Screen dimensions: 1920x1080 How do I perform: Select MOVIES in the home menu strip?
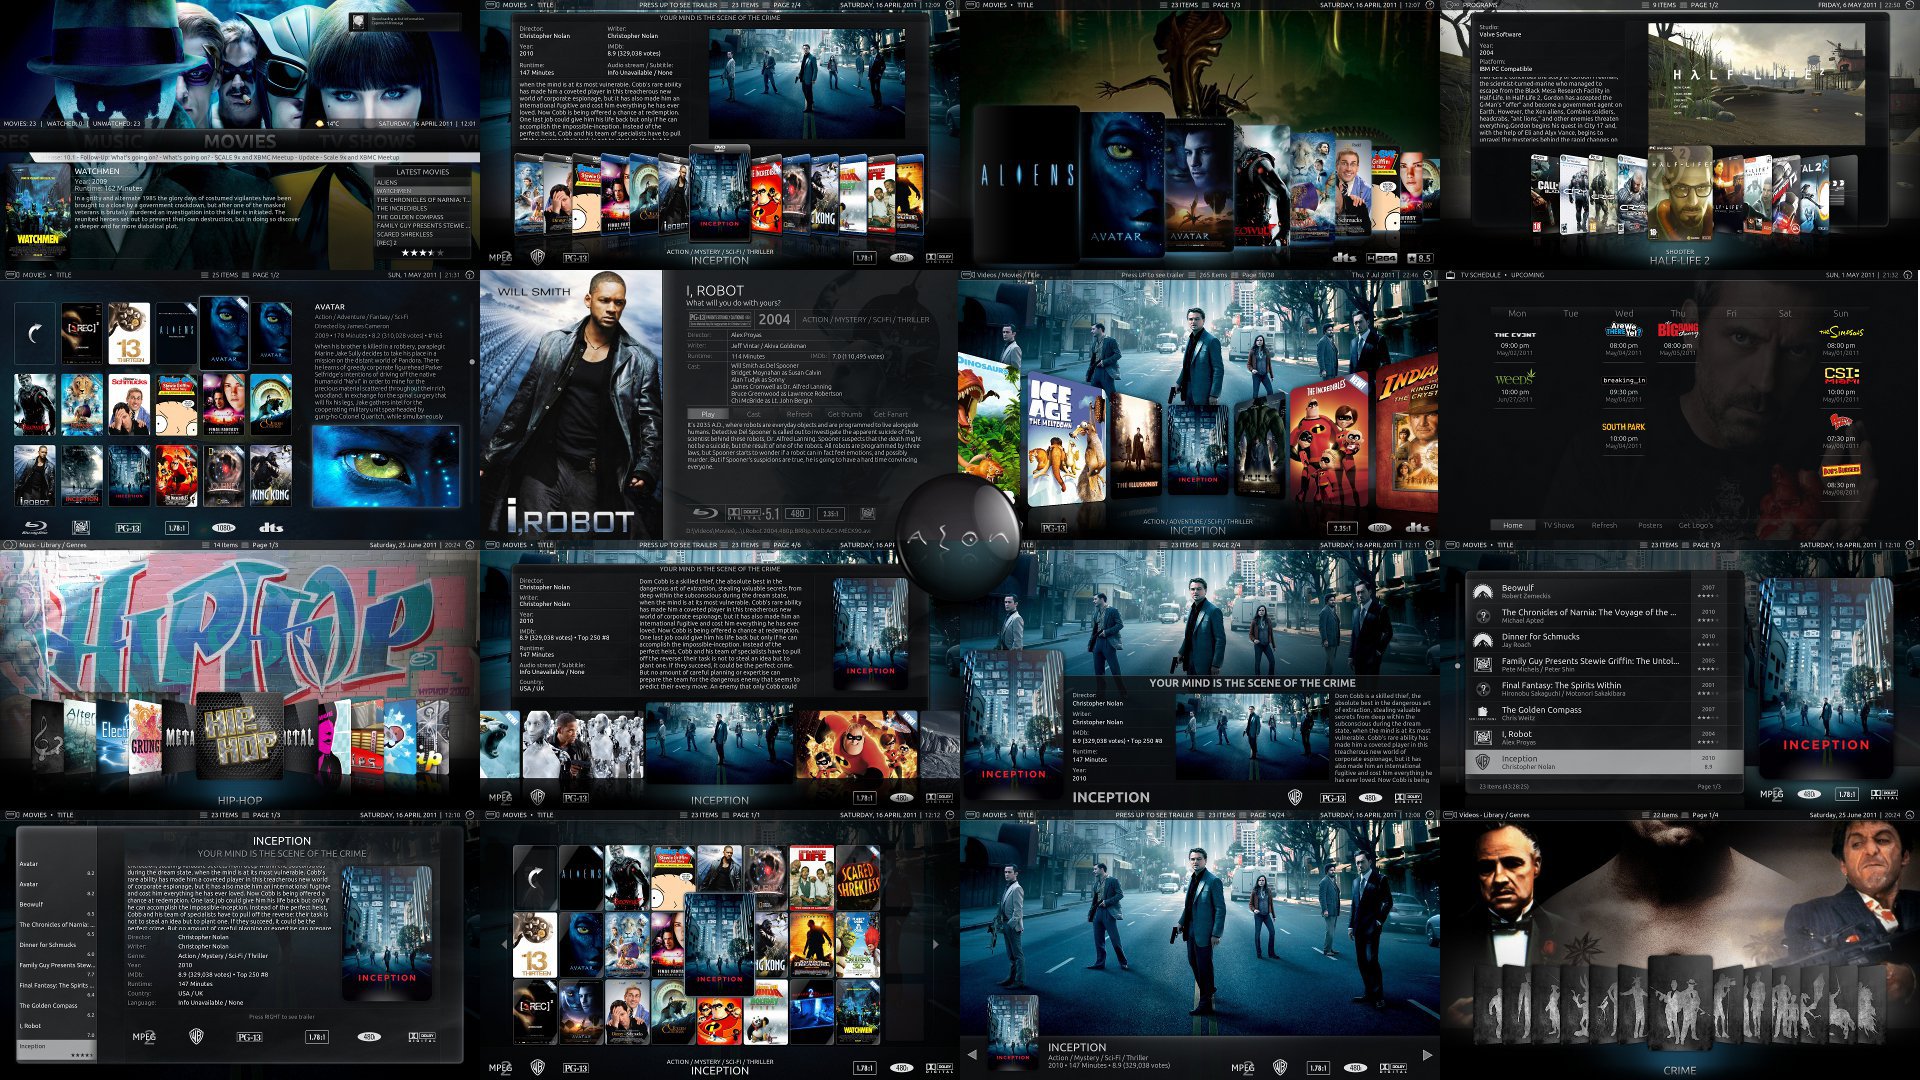pyautogui.click(x=240, y=142)
